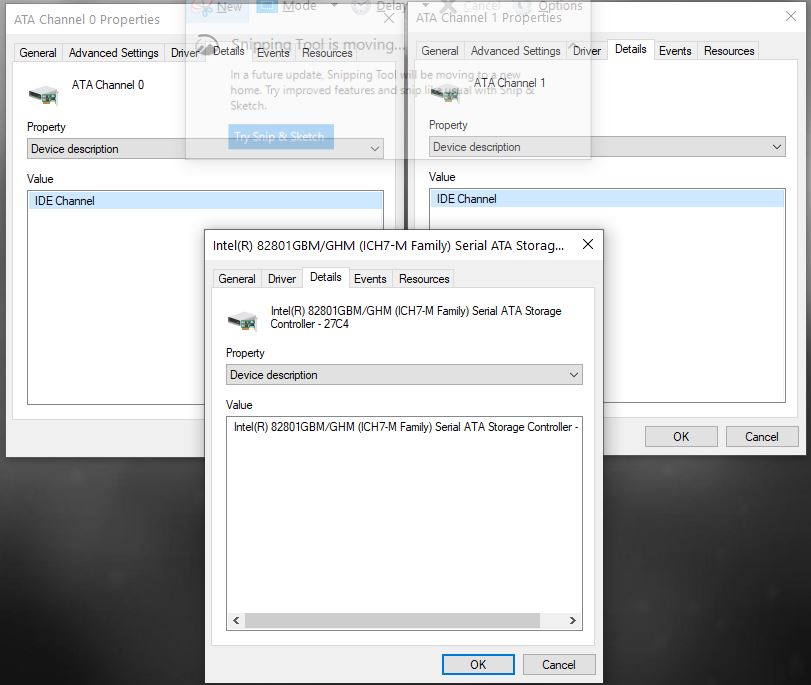Screen dimensions: 811x685
Task: Select IDE Channel value in ATA Channel 1 window
Action: tap(607, 199)
